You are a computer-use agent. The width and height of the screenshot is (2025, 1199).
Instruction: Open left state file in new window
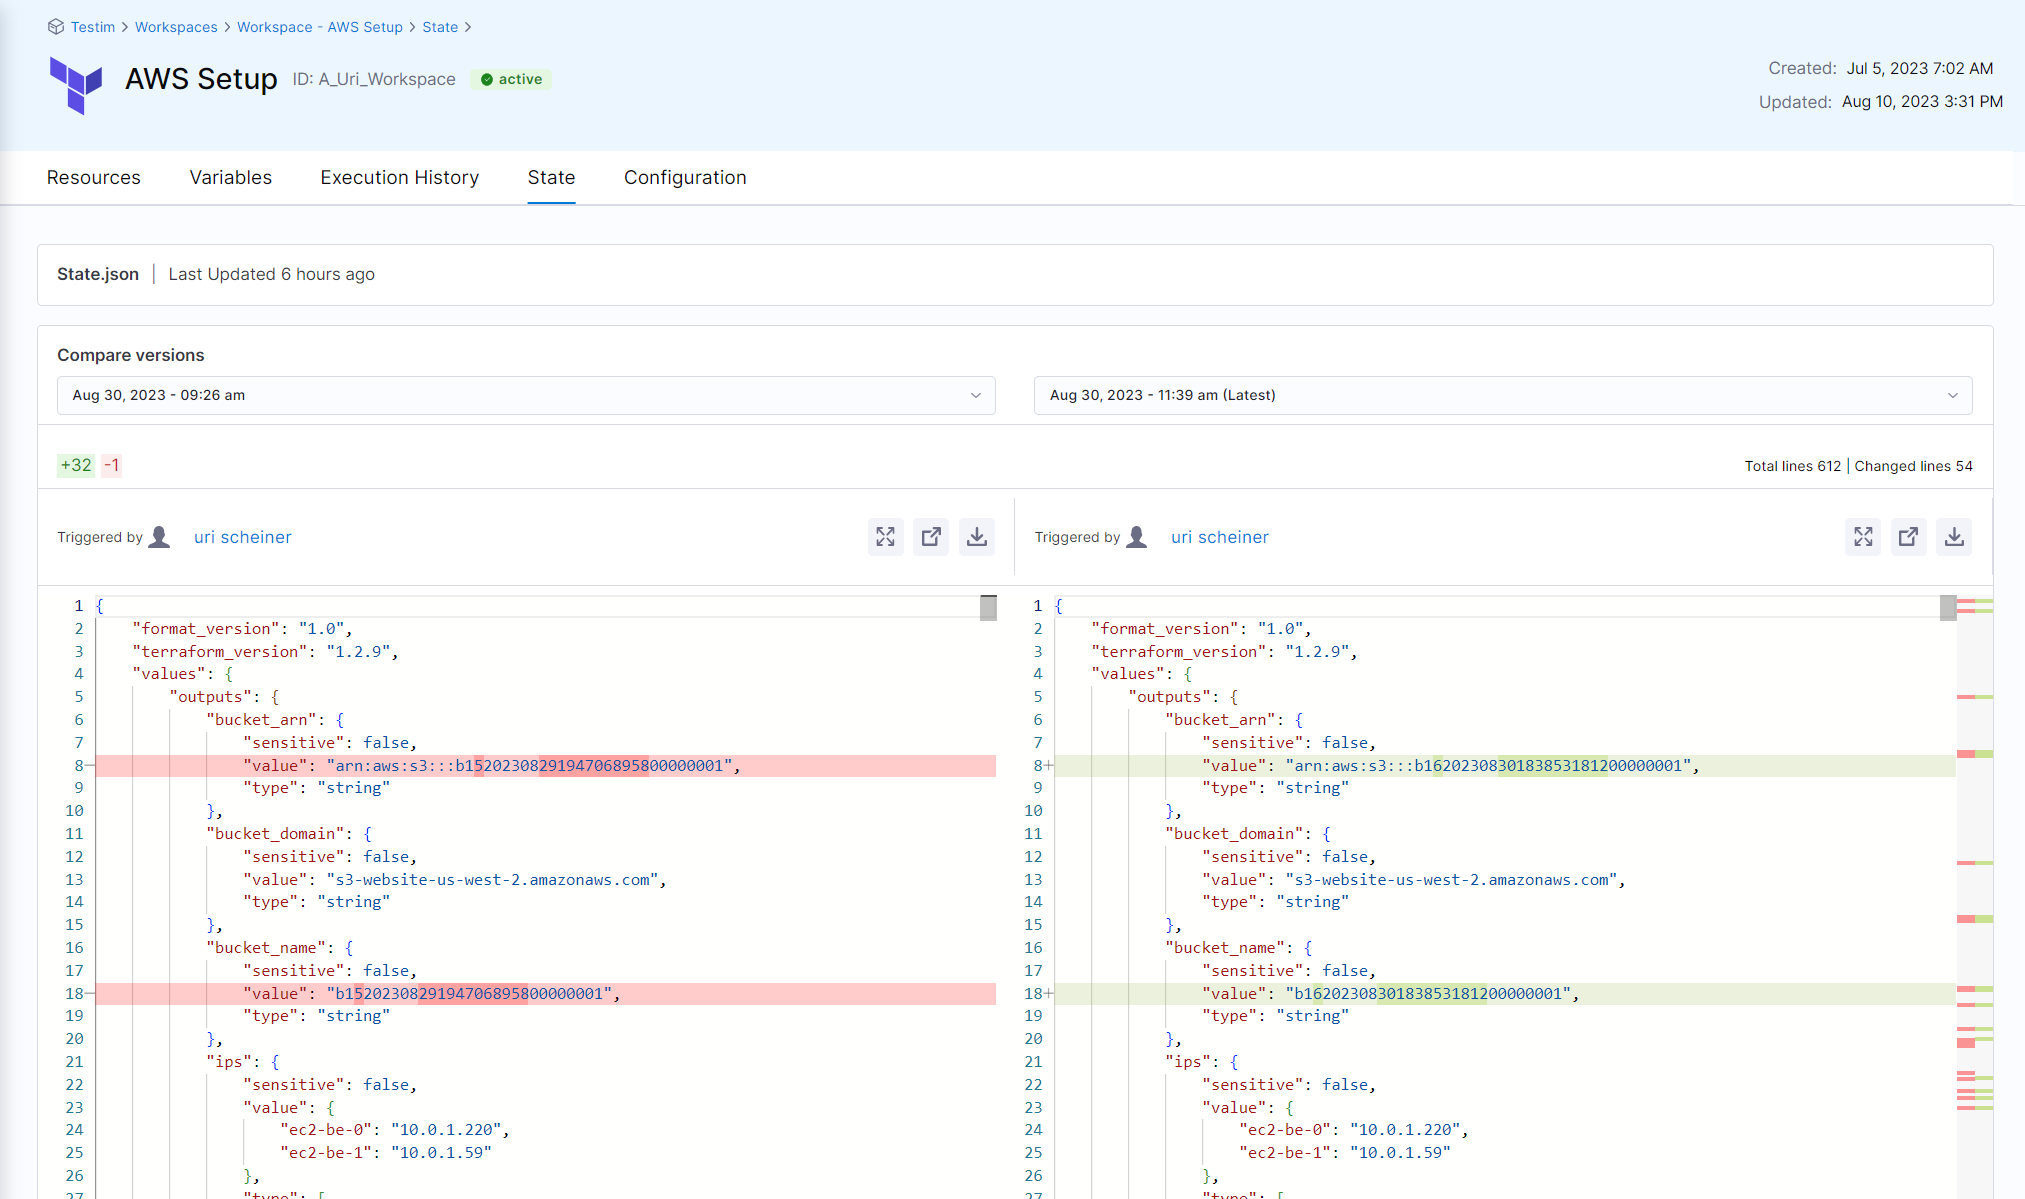coord(931,537)
